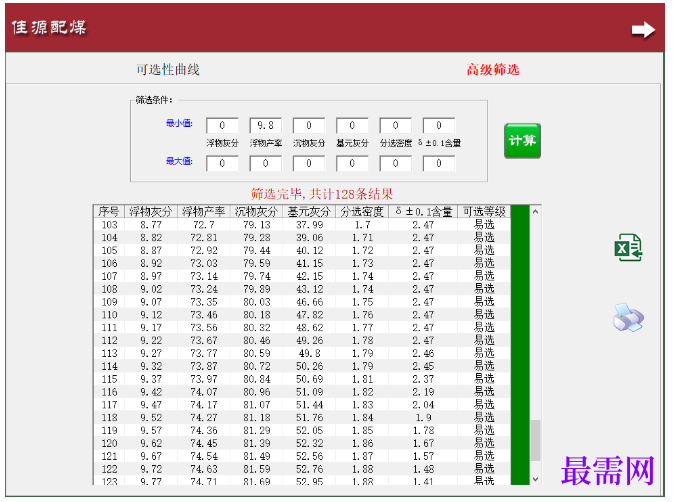This screenshot has height=502, width=673.
Task: Select cell 81.07 in row 117
Action: [256, 405]
